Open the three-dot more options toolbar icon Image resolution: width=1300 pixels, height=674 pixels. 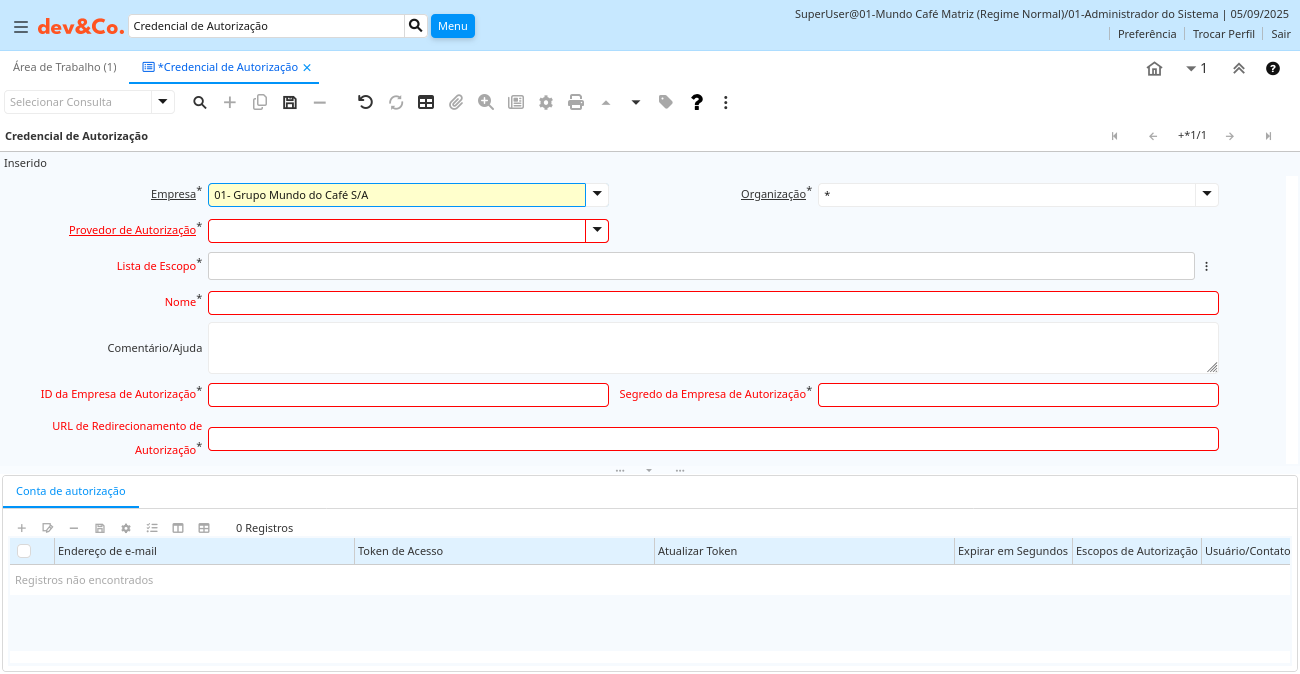click(x=726, y=102)
